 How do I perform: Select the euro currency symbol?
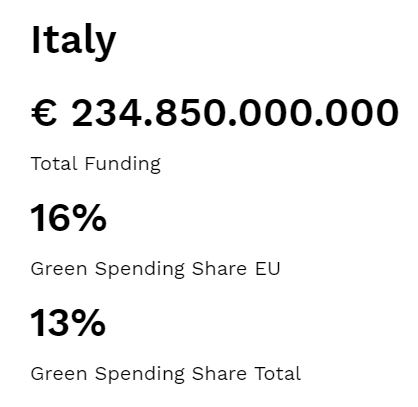(x=44, y=113)
